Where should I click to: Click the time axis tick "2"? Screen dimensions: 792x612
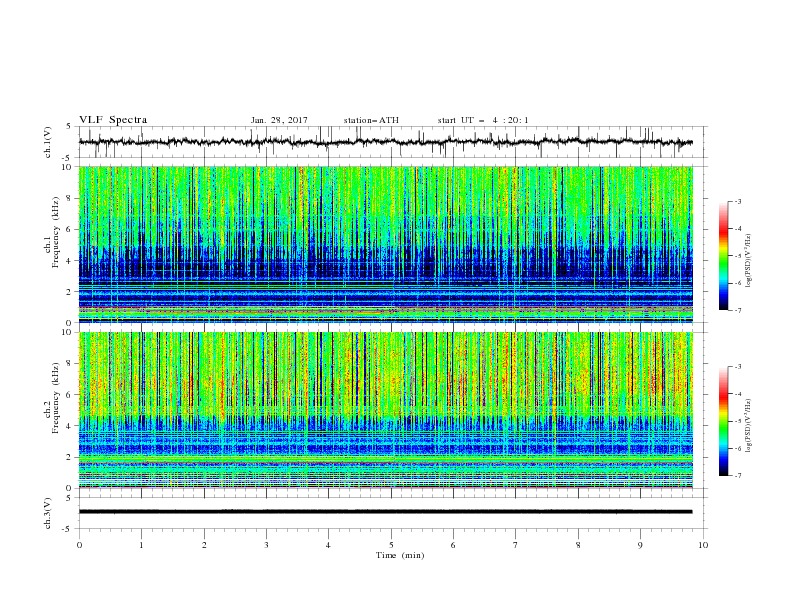[x=204, y=545]
